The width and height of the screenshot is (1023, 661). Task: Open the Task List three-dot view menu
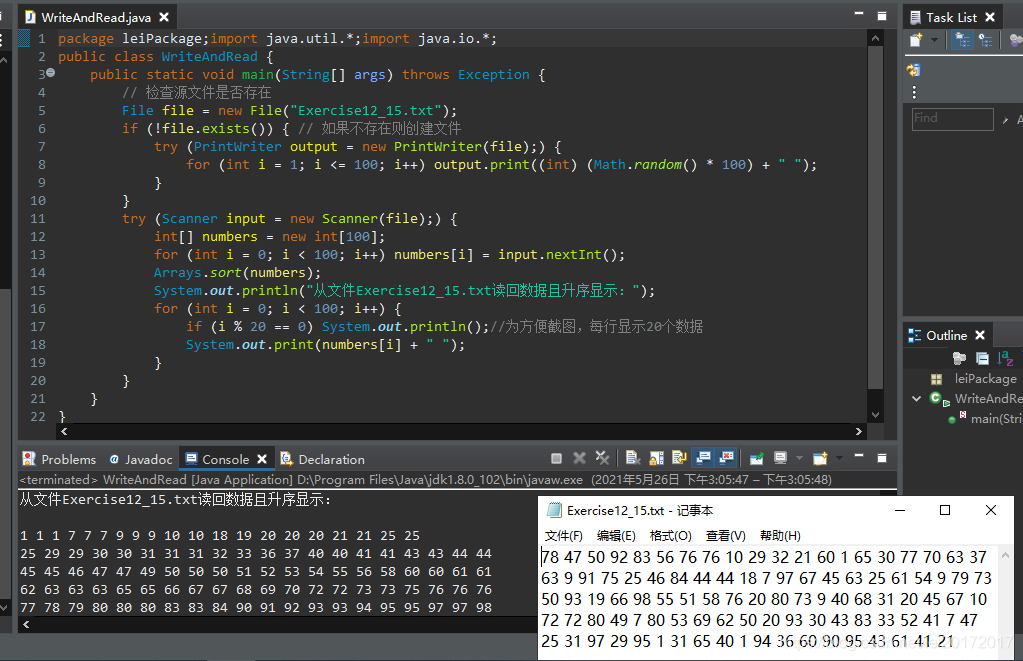coord(914,91)
